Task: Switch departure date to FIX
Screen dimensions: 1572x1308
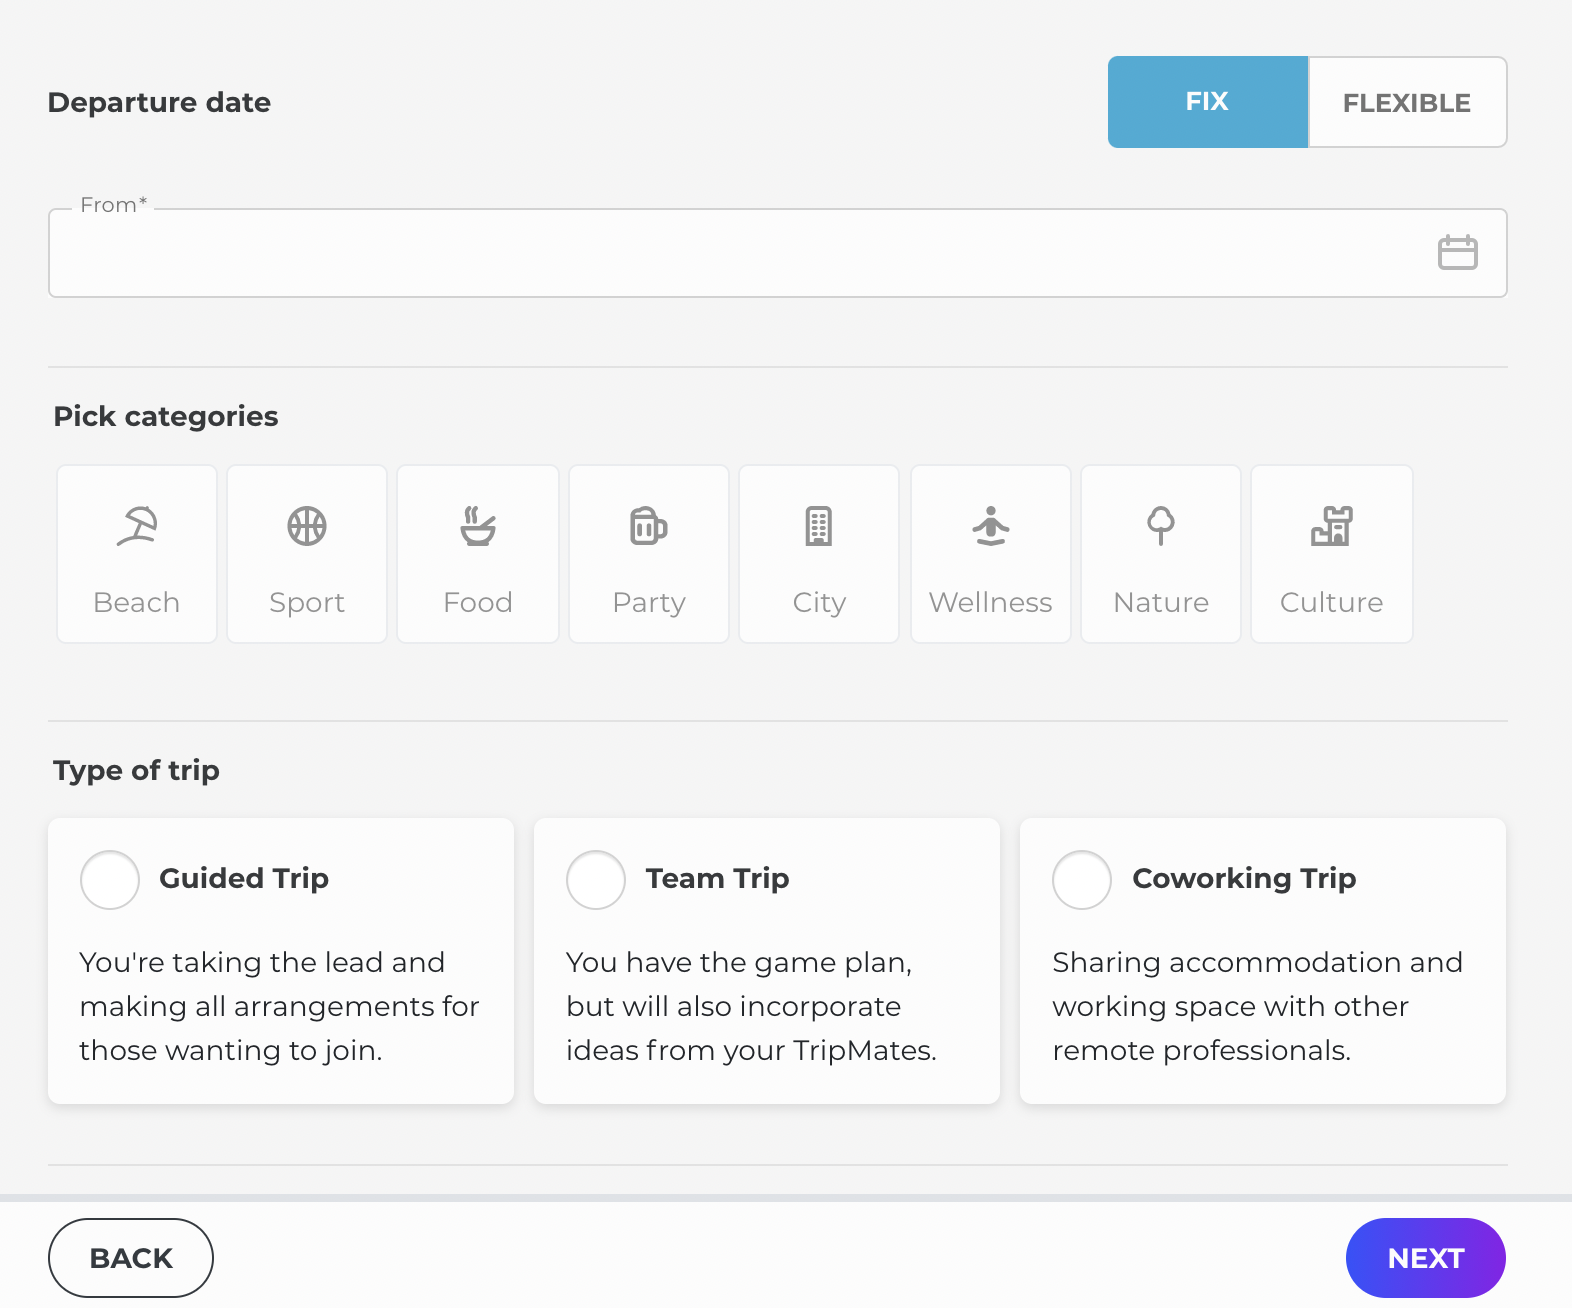Action: [x=1207, y=102]
